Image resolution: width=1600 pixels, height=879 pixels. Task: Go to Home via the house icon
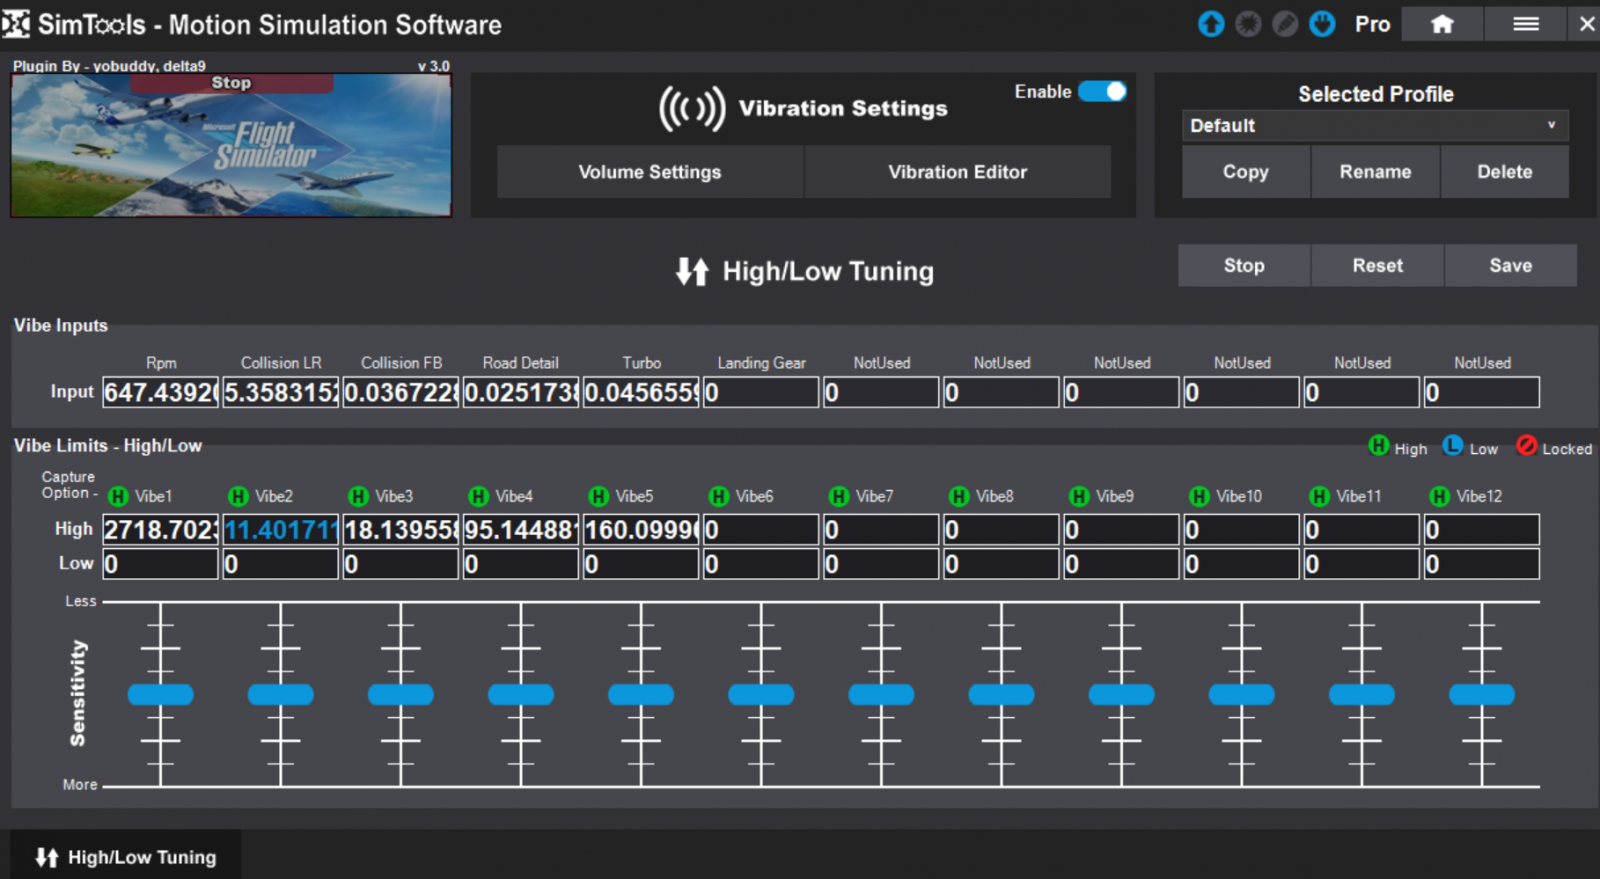pyautogui.click(x=1442, y=24)
